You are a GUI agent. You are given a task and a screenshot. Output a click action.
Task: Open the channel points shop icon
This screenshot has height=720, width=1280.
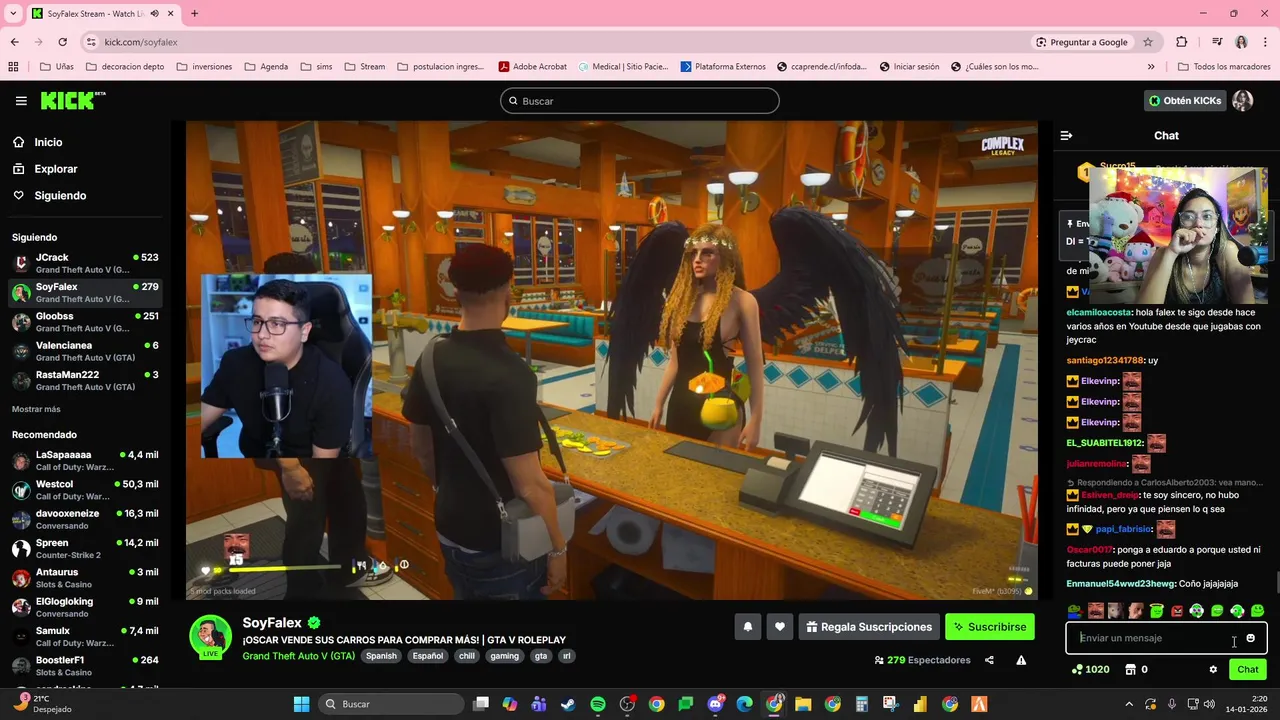click(1131, 669)
